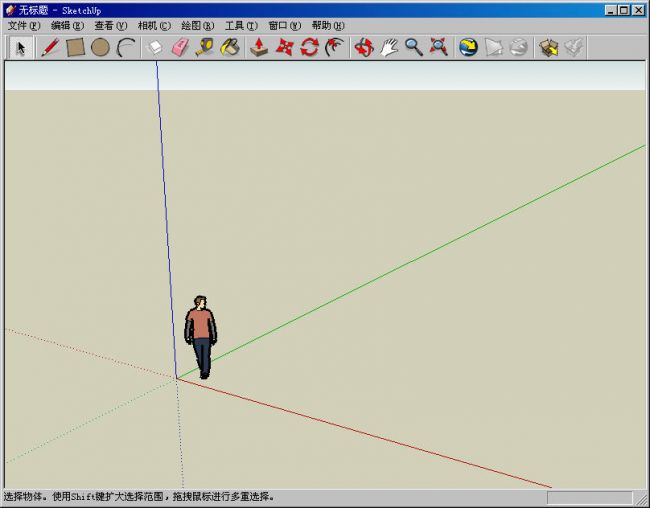Screen dimensions: 650x508
Task: Click the Google Earth get view icon
Action: click(468, 47)
